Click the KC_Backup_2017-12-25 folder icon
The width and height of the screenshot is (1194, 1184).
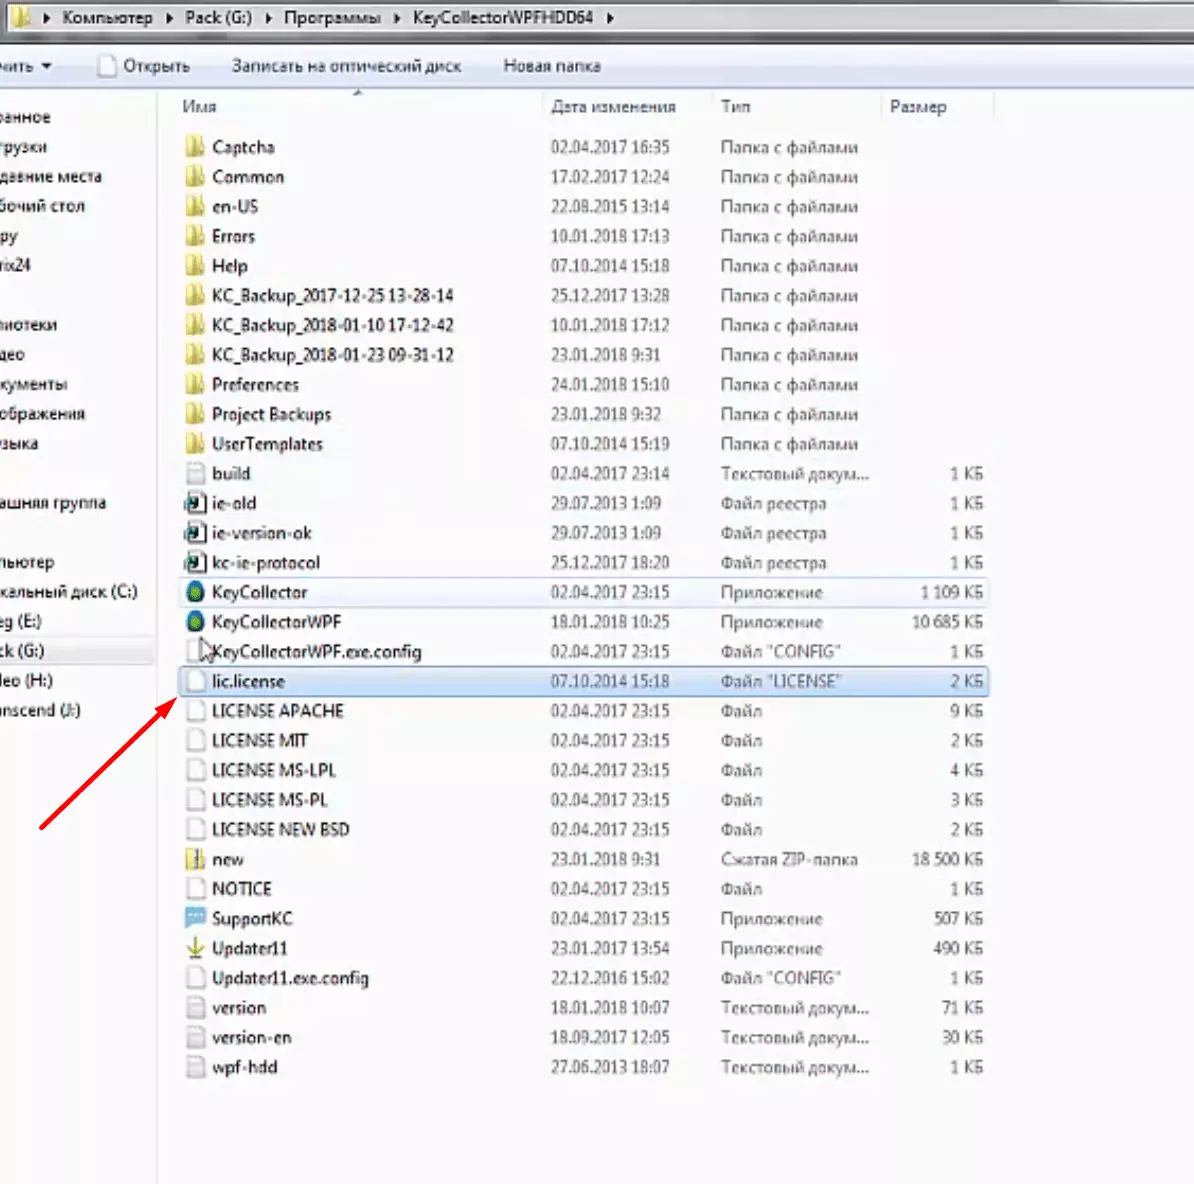tap(195, 295)
